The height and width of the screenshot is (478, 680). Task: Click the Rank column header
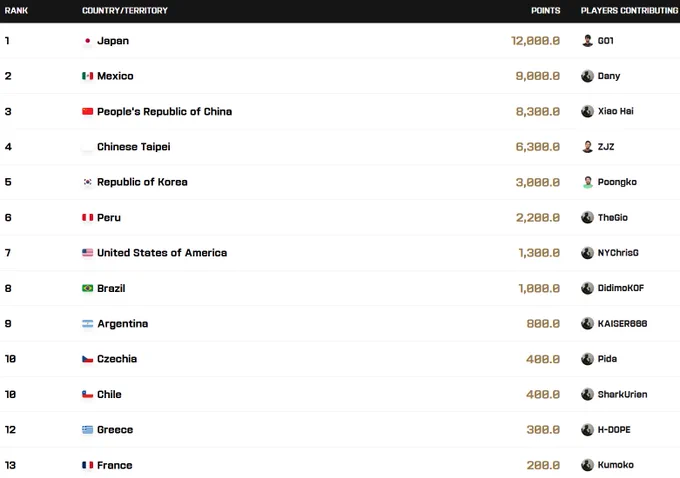click(x=16, y=10)
